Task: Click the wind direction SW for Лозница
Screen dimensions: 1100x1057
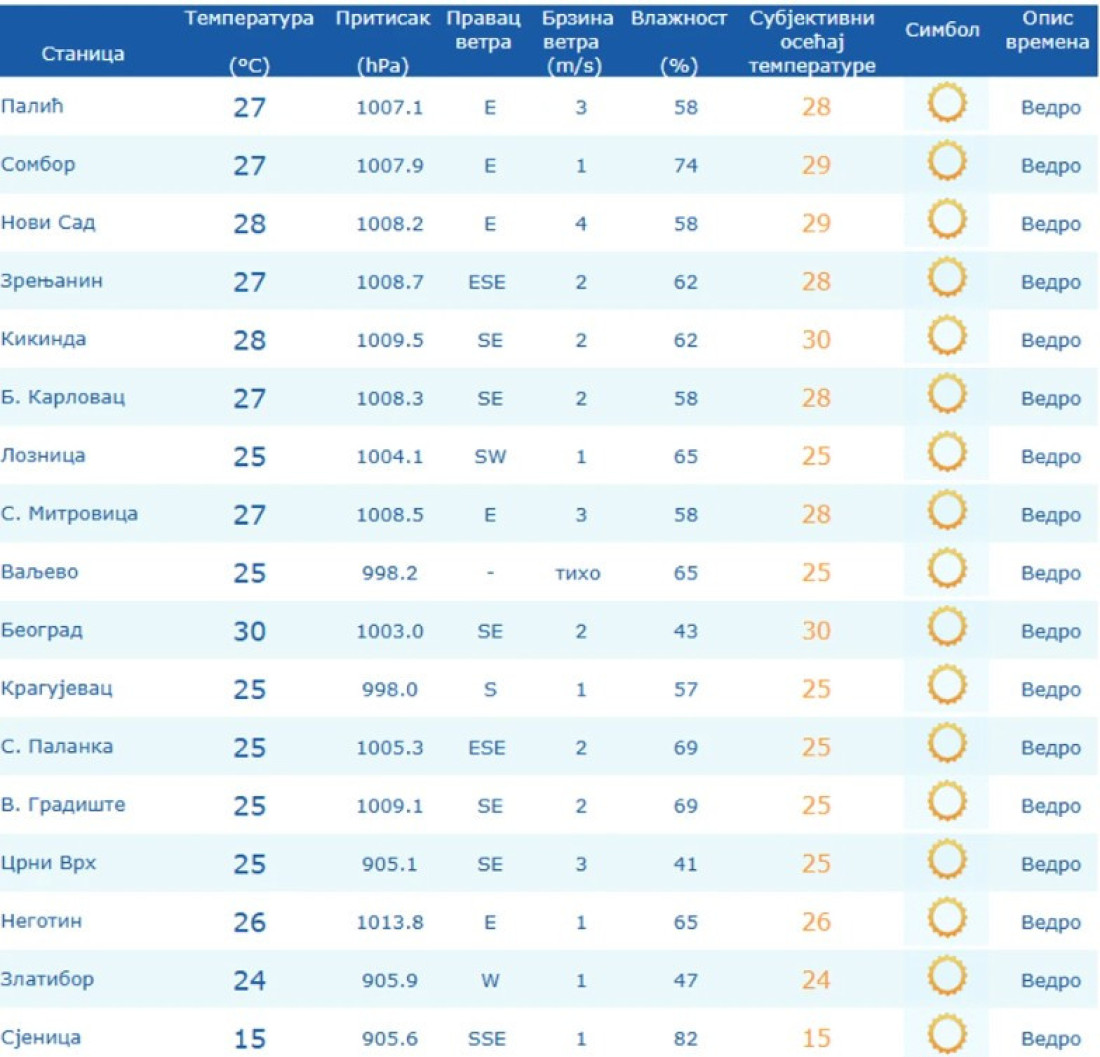Action: 490,457
